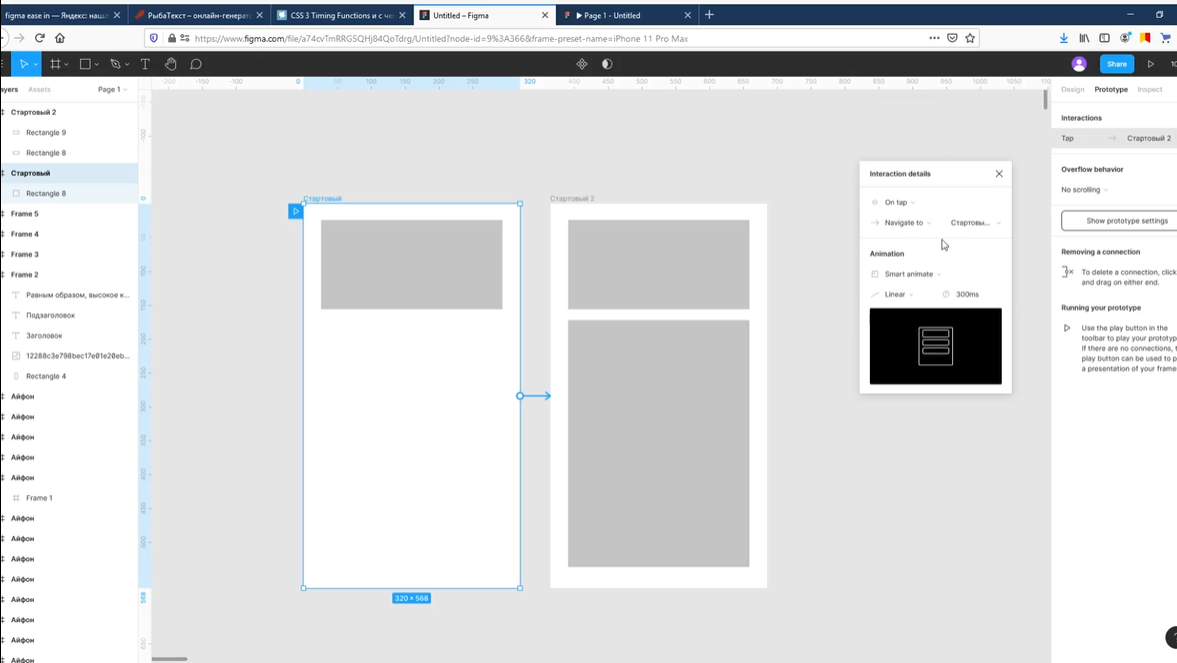Open the On tap trigger dropdown
Image resolution: width=1177 pixels, height=663 pixels.
tap(899, 202)
